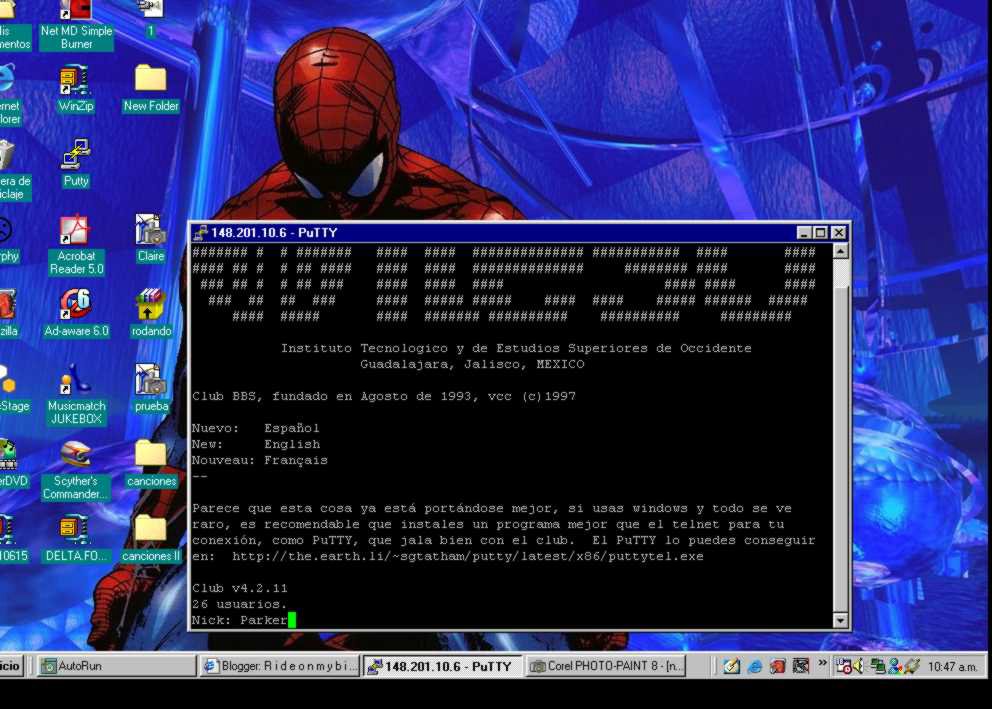The image size is (992, 709).
Task: Open Scyther's Commander desktop shortcut
Action: [76, 469]
